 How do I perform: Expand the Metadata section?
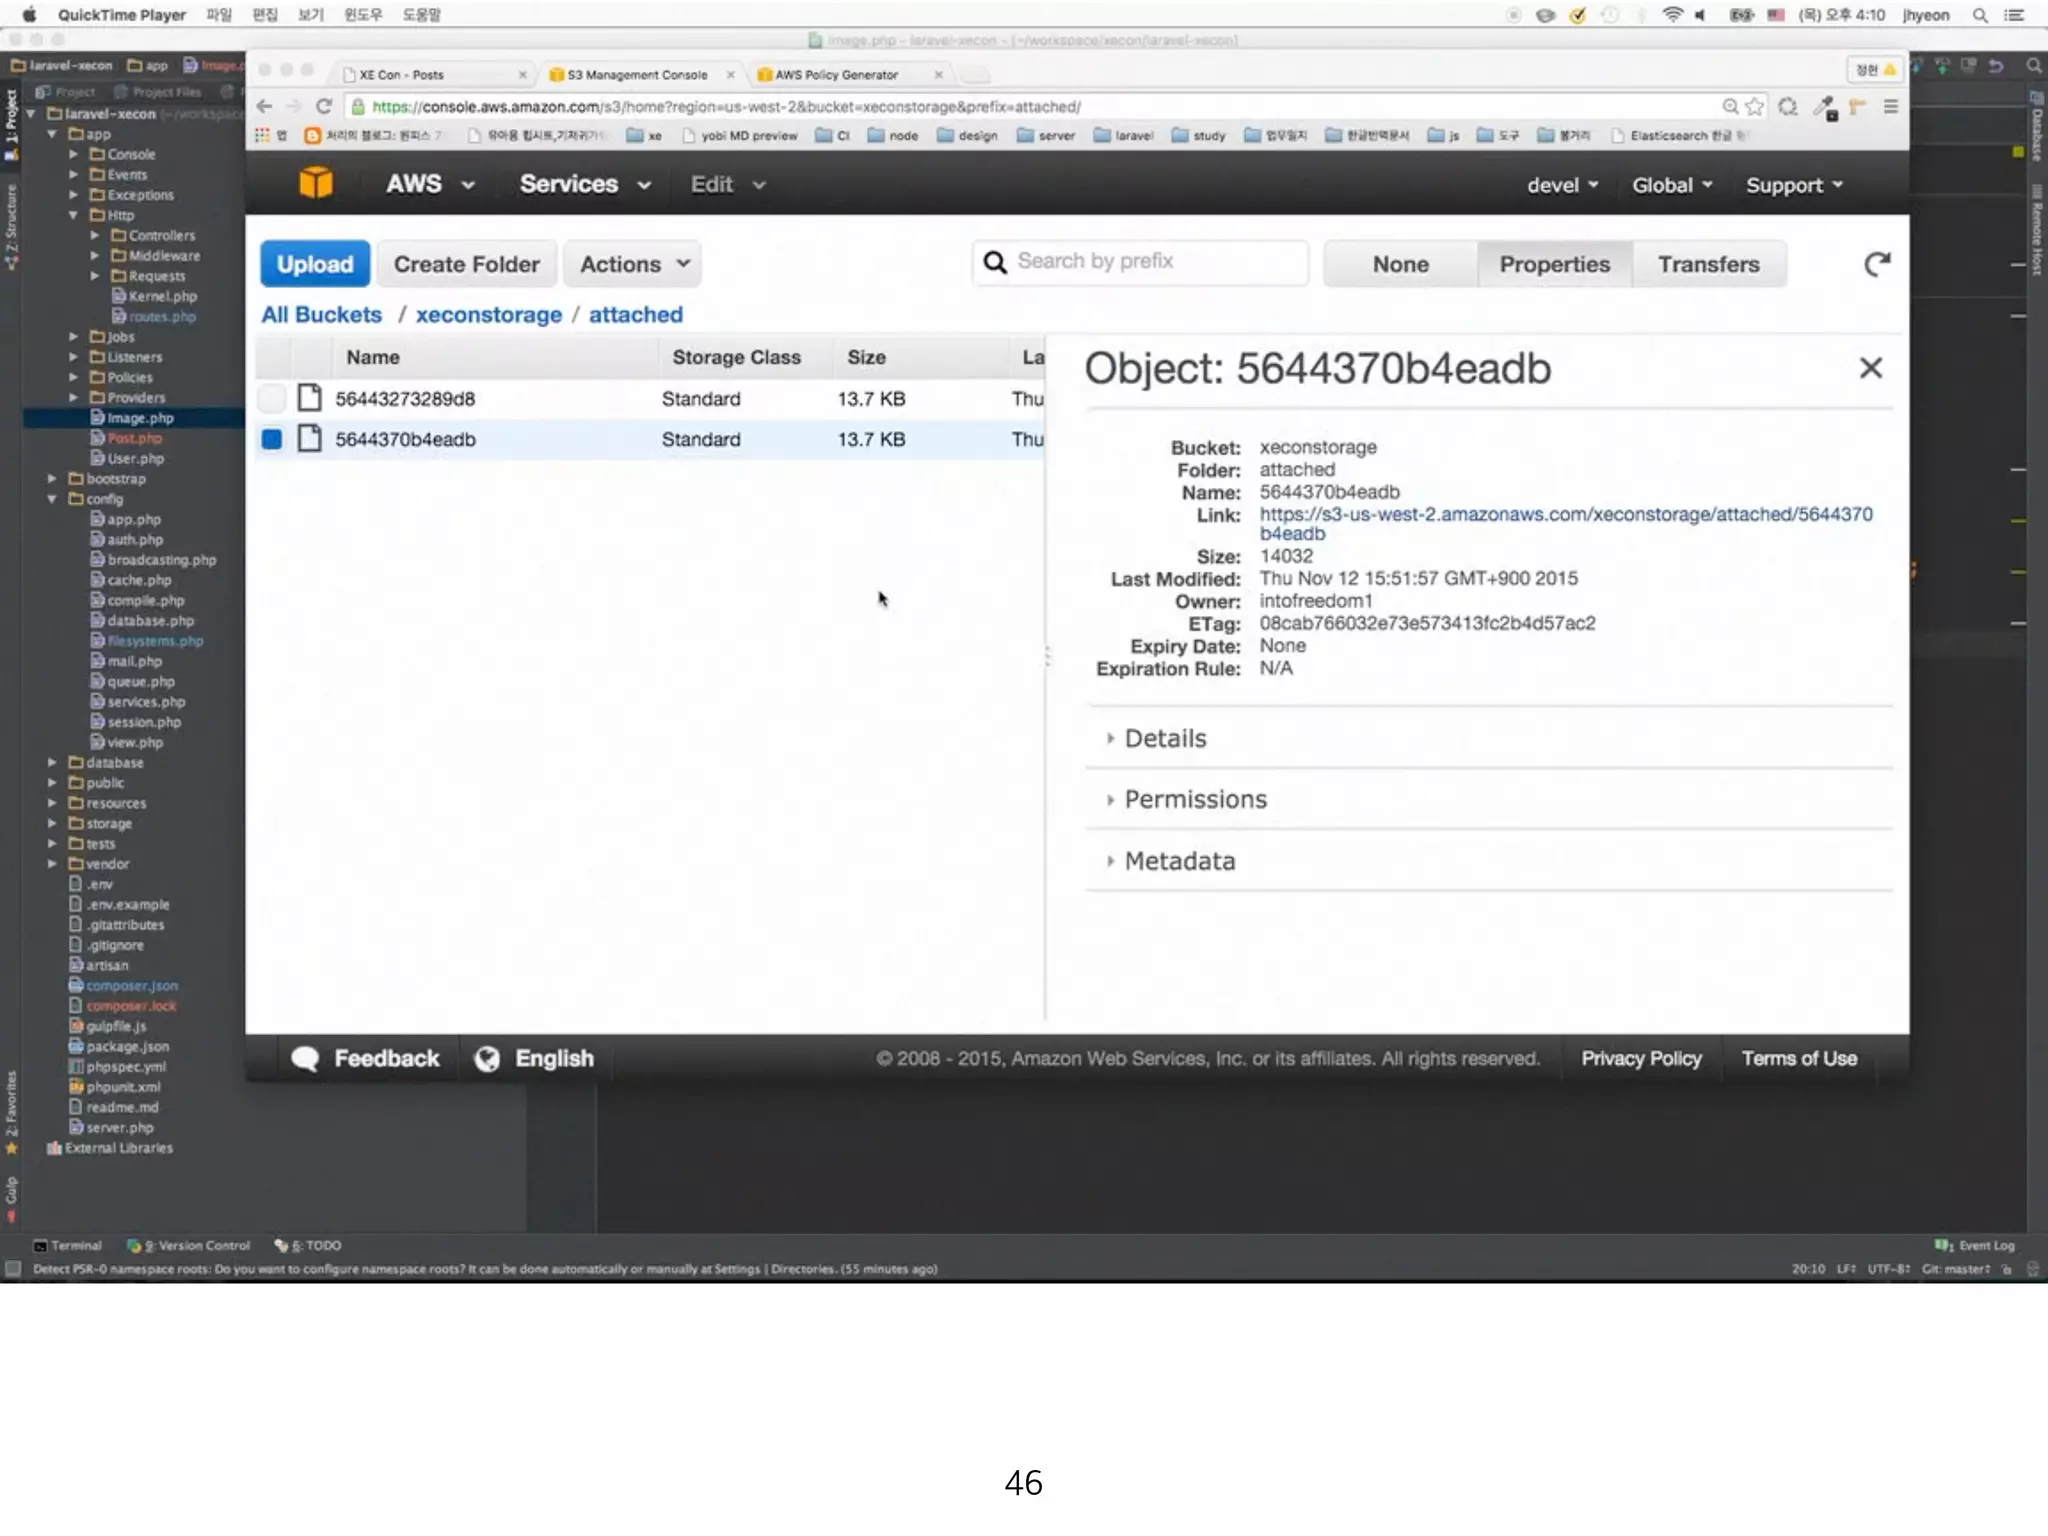tap(1179, 861)
